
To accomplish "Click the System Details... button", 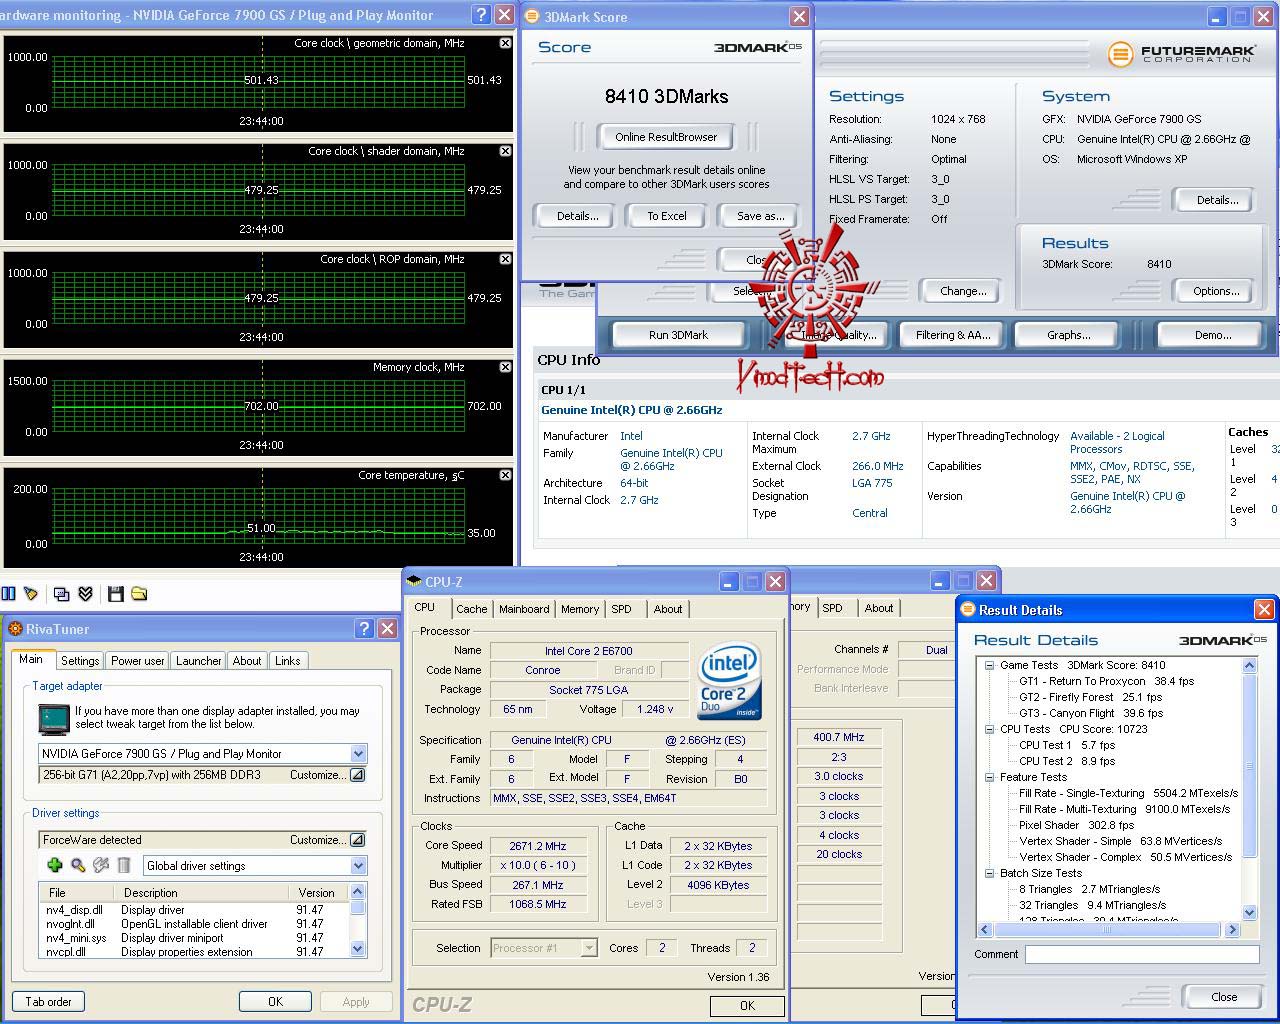I will pos(1217,200).
